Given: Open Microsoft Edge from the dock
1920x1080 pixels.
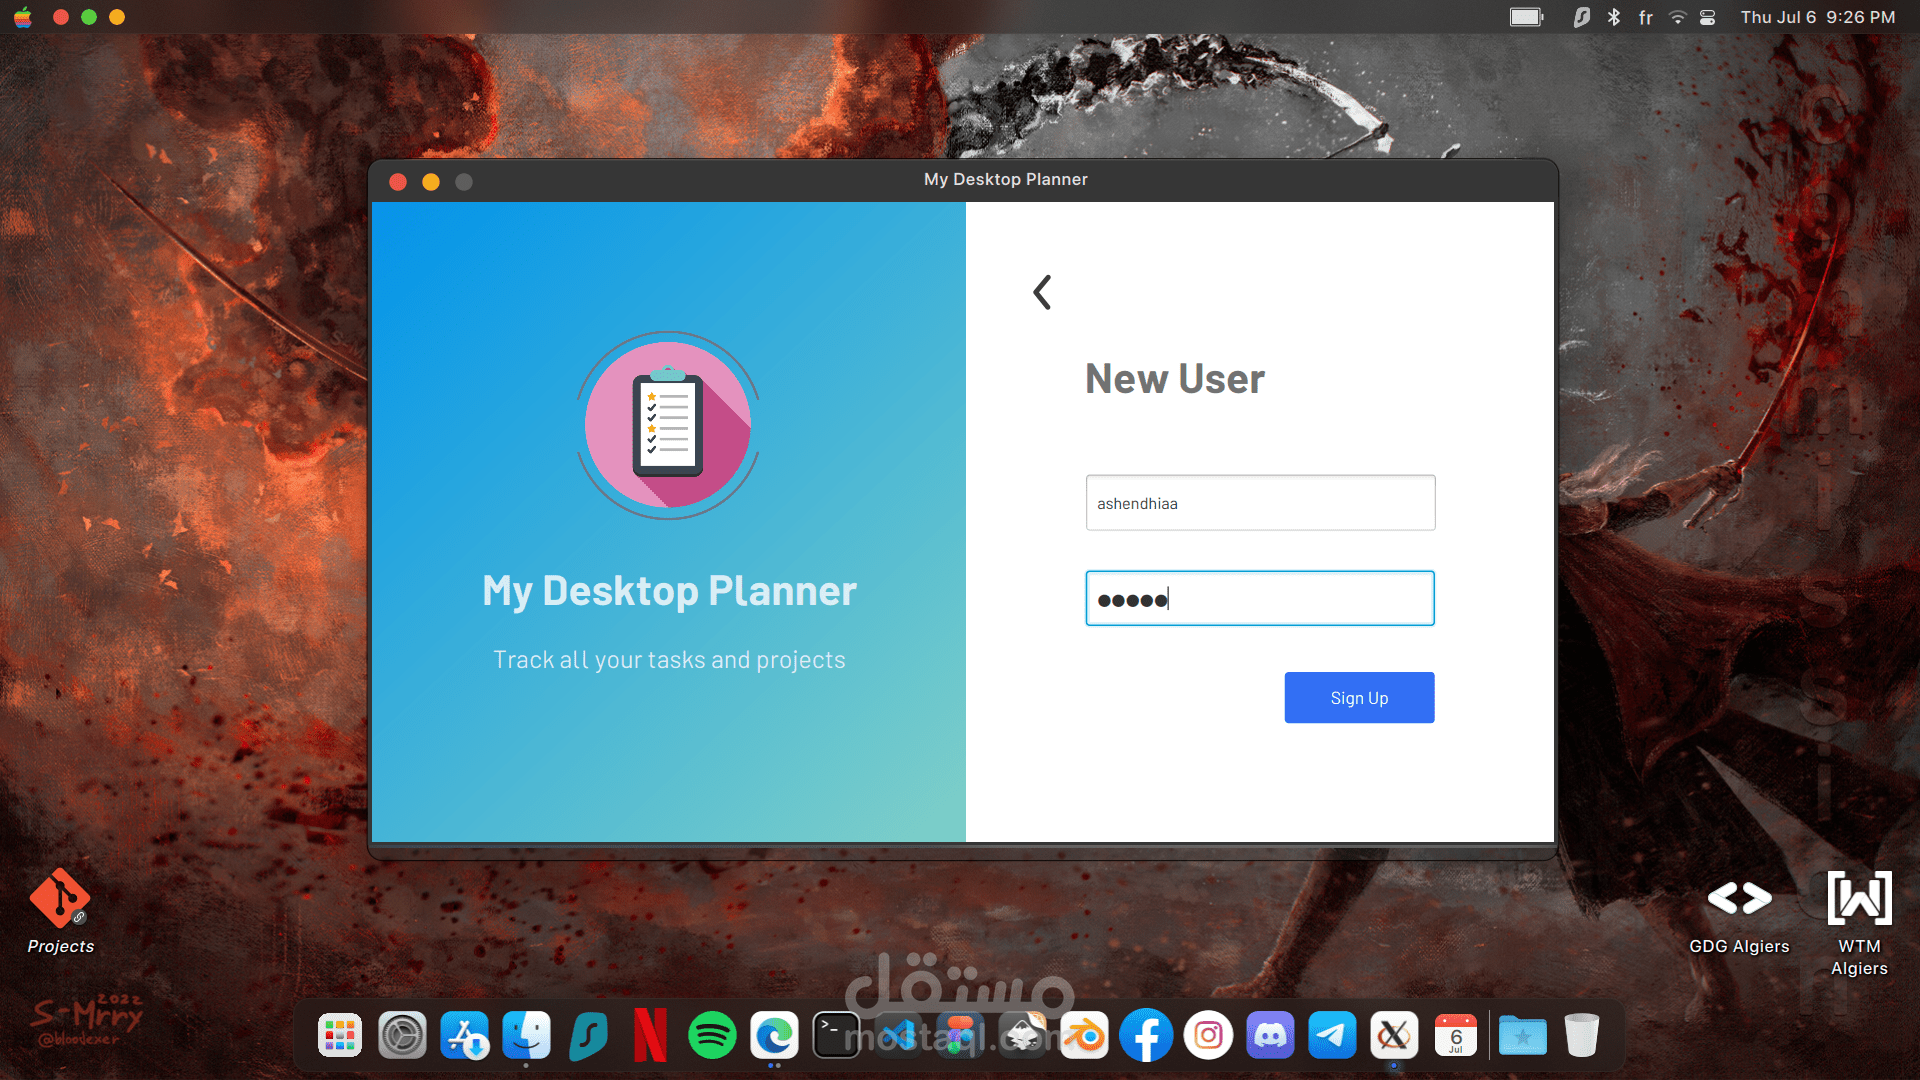Looking at the screenshot, I should pyautogui.click(x=774, y=1036).
